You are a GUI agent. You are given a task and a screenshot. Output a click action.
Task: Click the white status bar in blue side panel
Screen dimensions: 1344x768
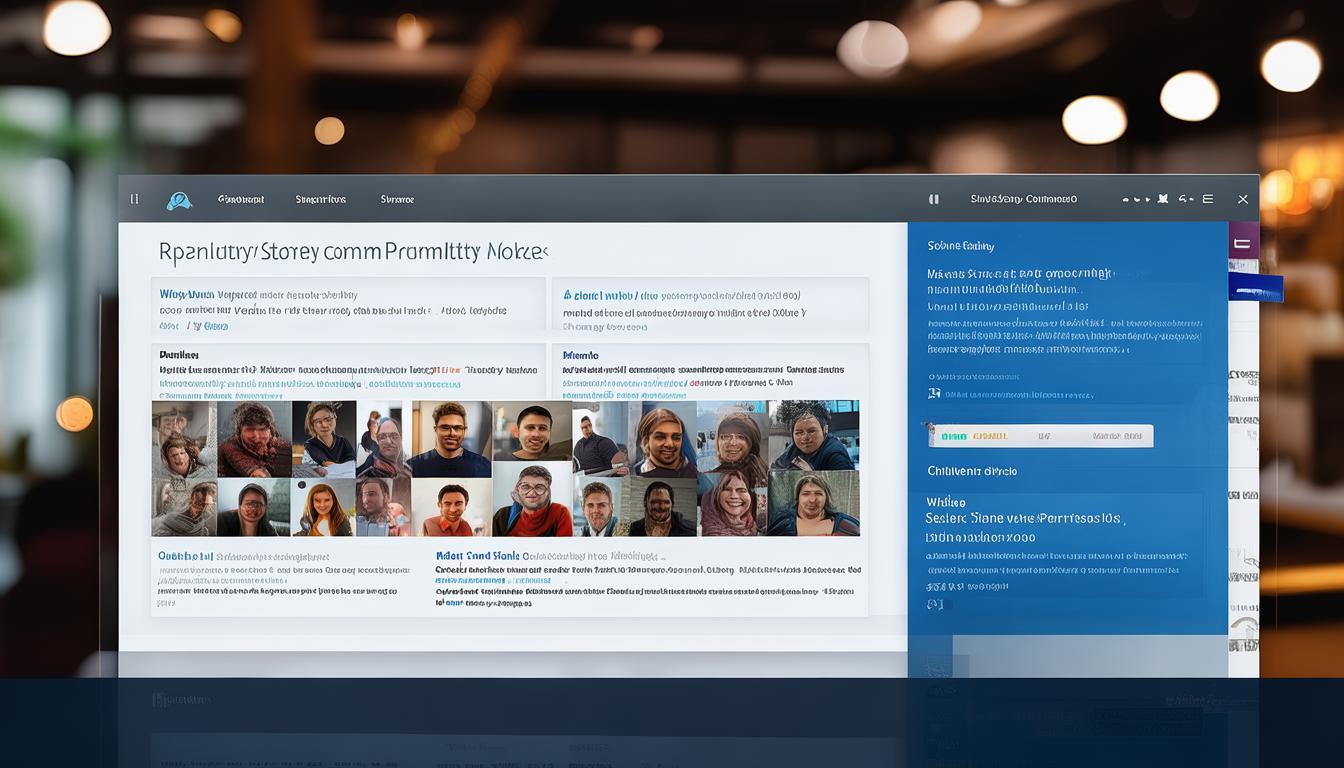1040,436
